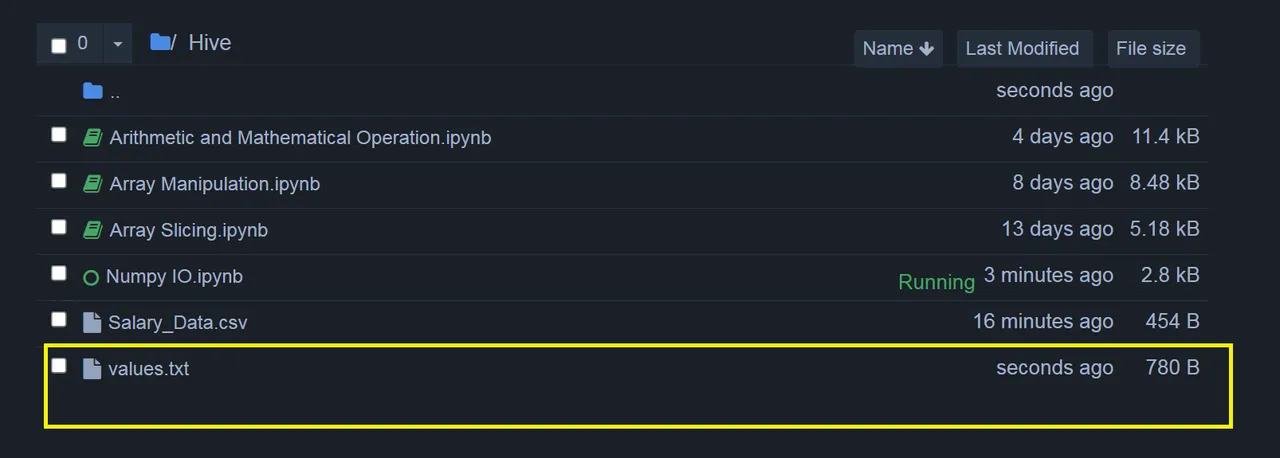Click the notebook icon beside Array Slicing.ipynb
The image size is (1280, 458).
[x=92, y=230]
